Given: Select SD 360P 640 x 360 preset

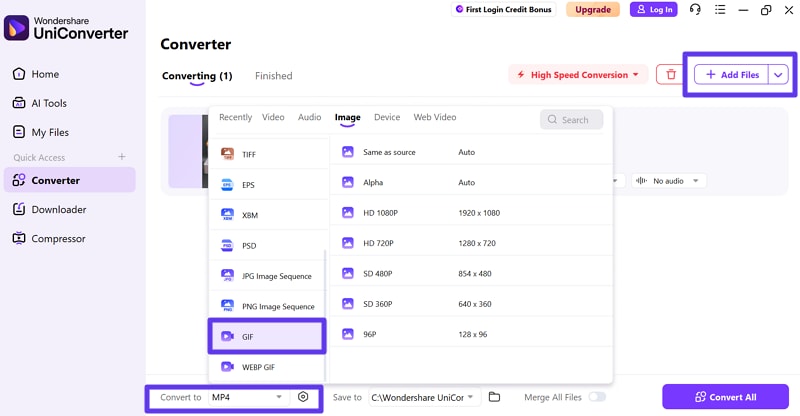Looking at the screenshot, I should 471,304.
